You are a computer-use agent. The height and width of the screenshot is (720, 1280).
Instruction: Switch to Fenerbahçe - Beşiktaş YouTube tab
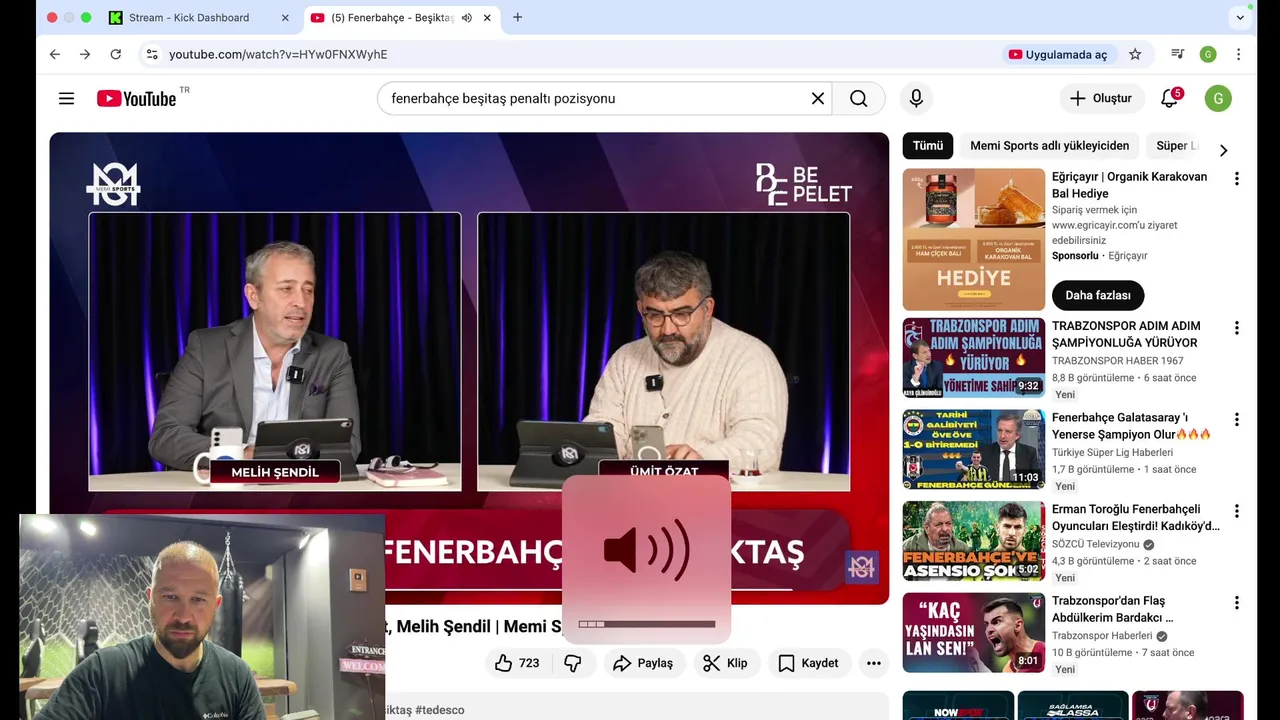(x=400, y=18)
